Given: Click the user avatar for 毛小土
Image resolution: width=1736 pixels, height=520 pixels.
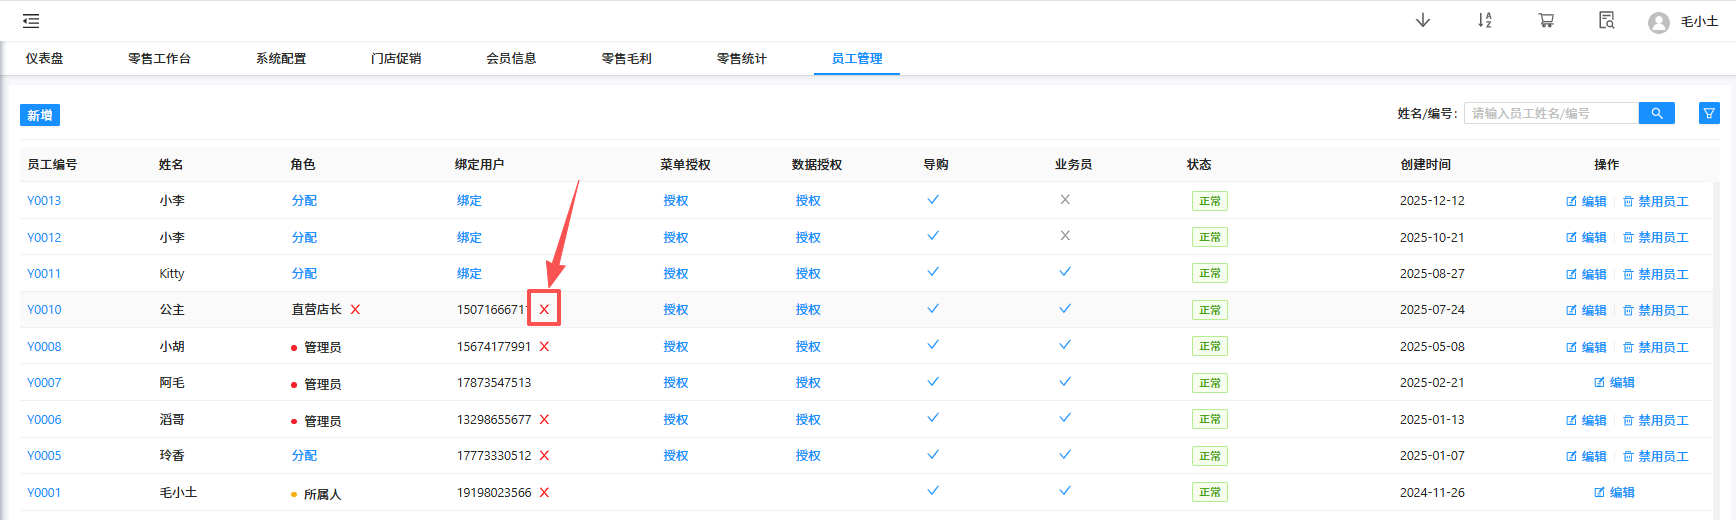Looking at the screenshot, I should (x=1658, y=22).
